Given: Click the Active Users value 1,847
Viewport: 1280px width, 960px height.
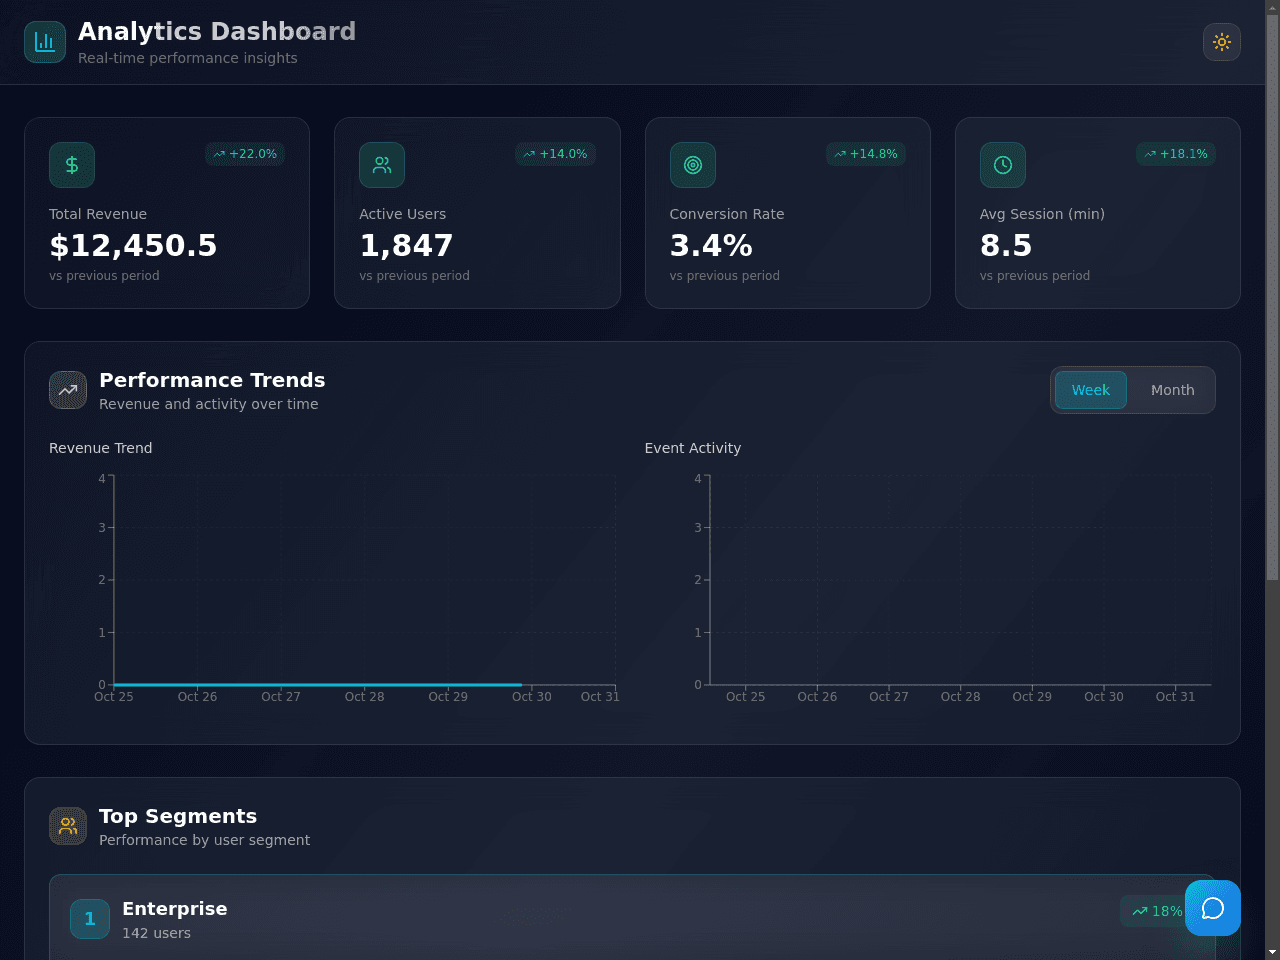Looking at the screenshot, I should (406, 245).
